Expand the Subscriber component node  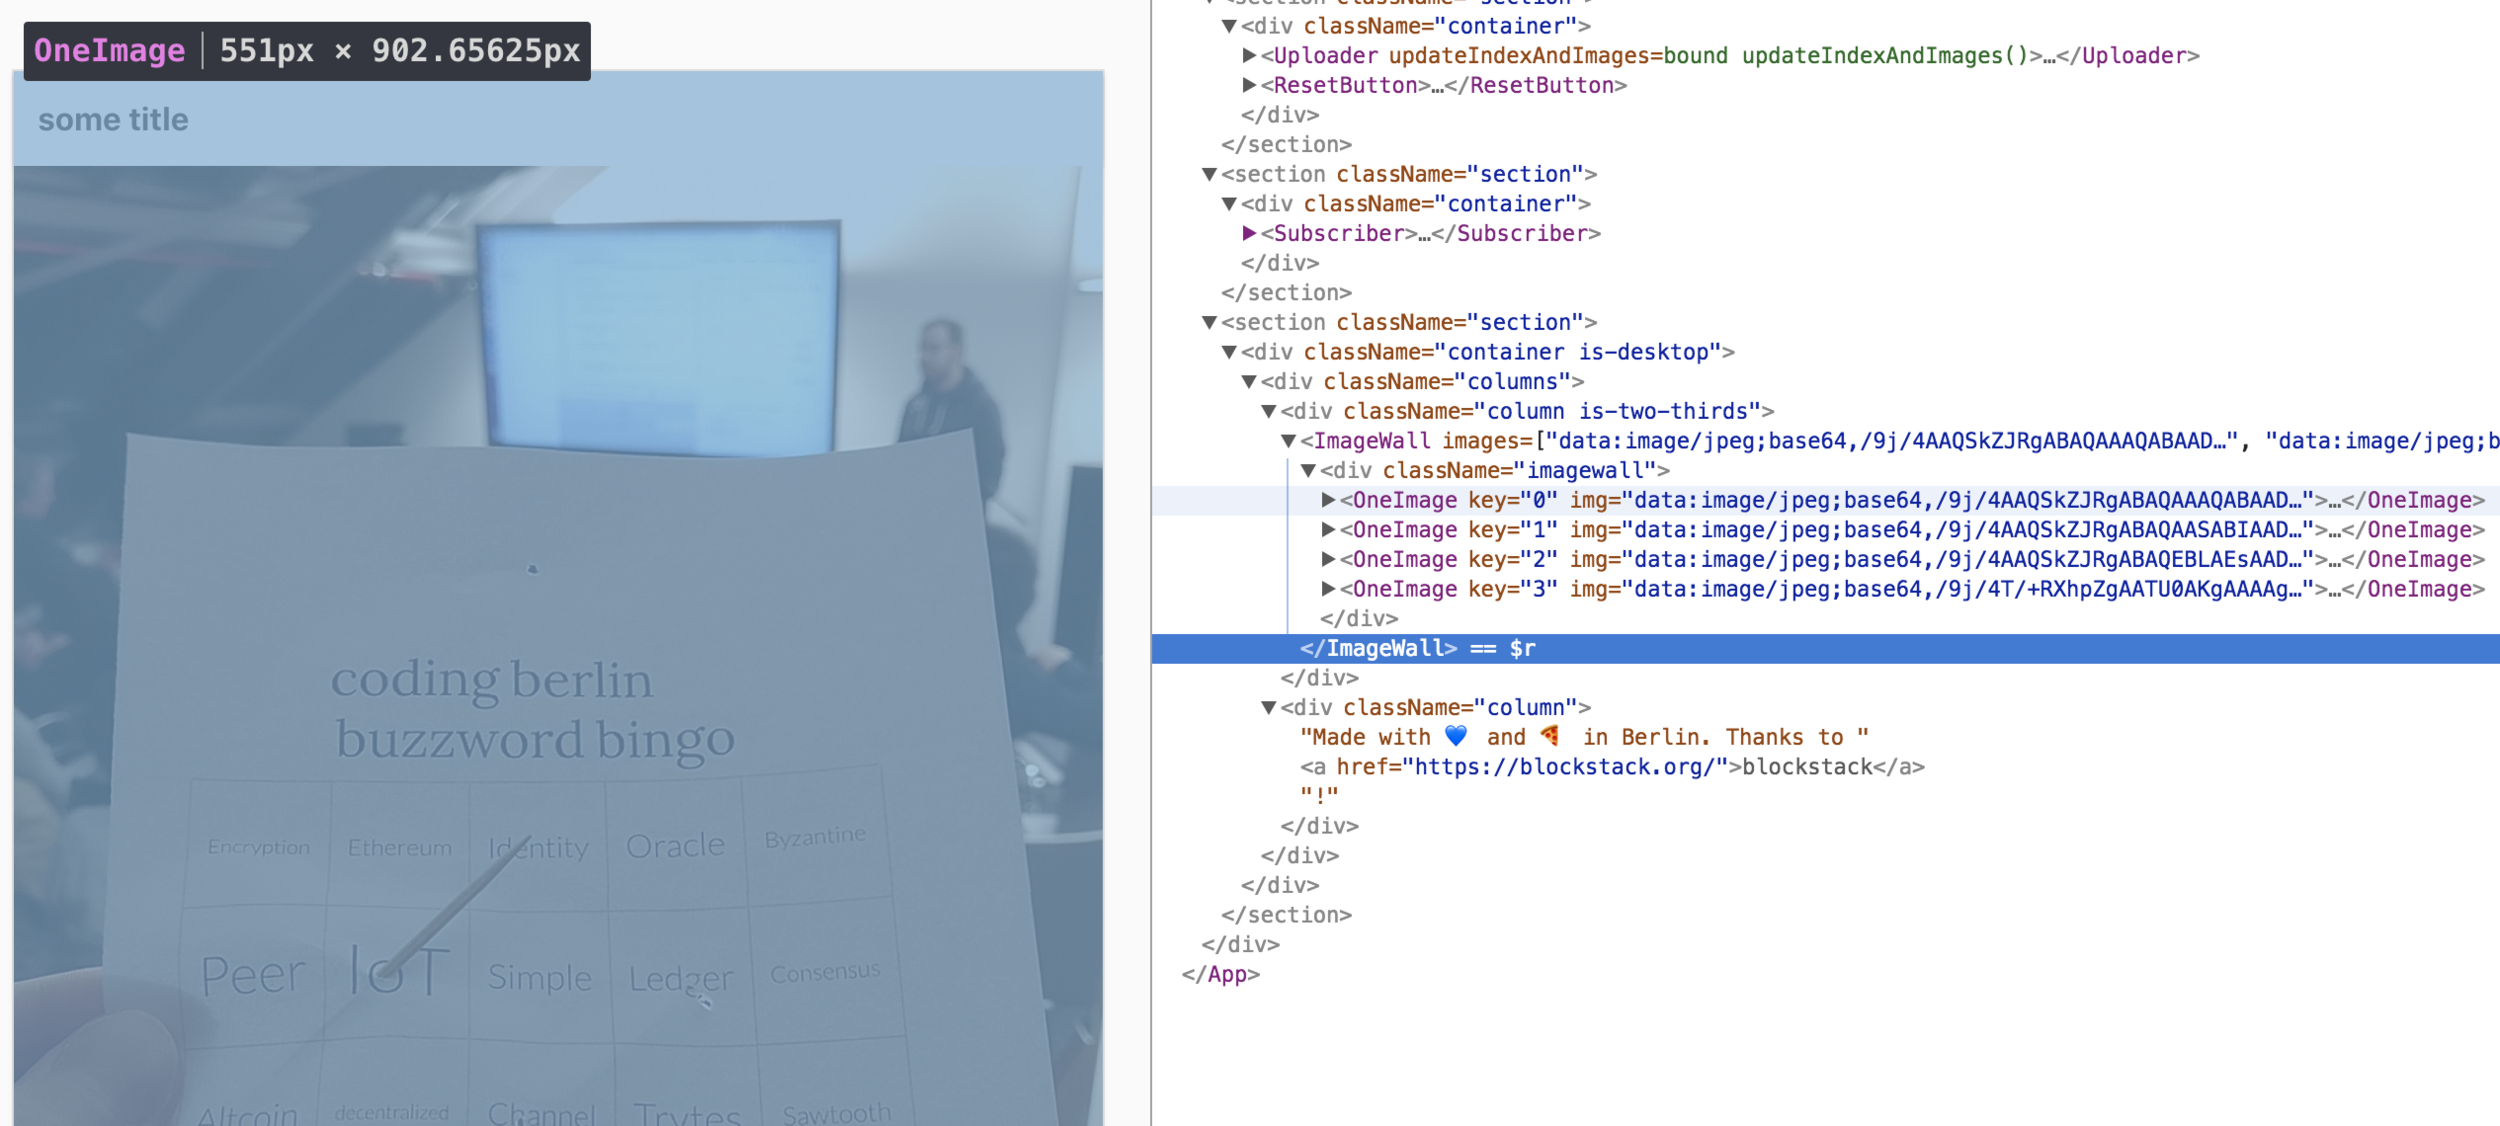pos(1249,233)
